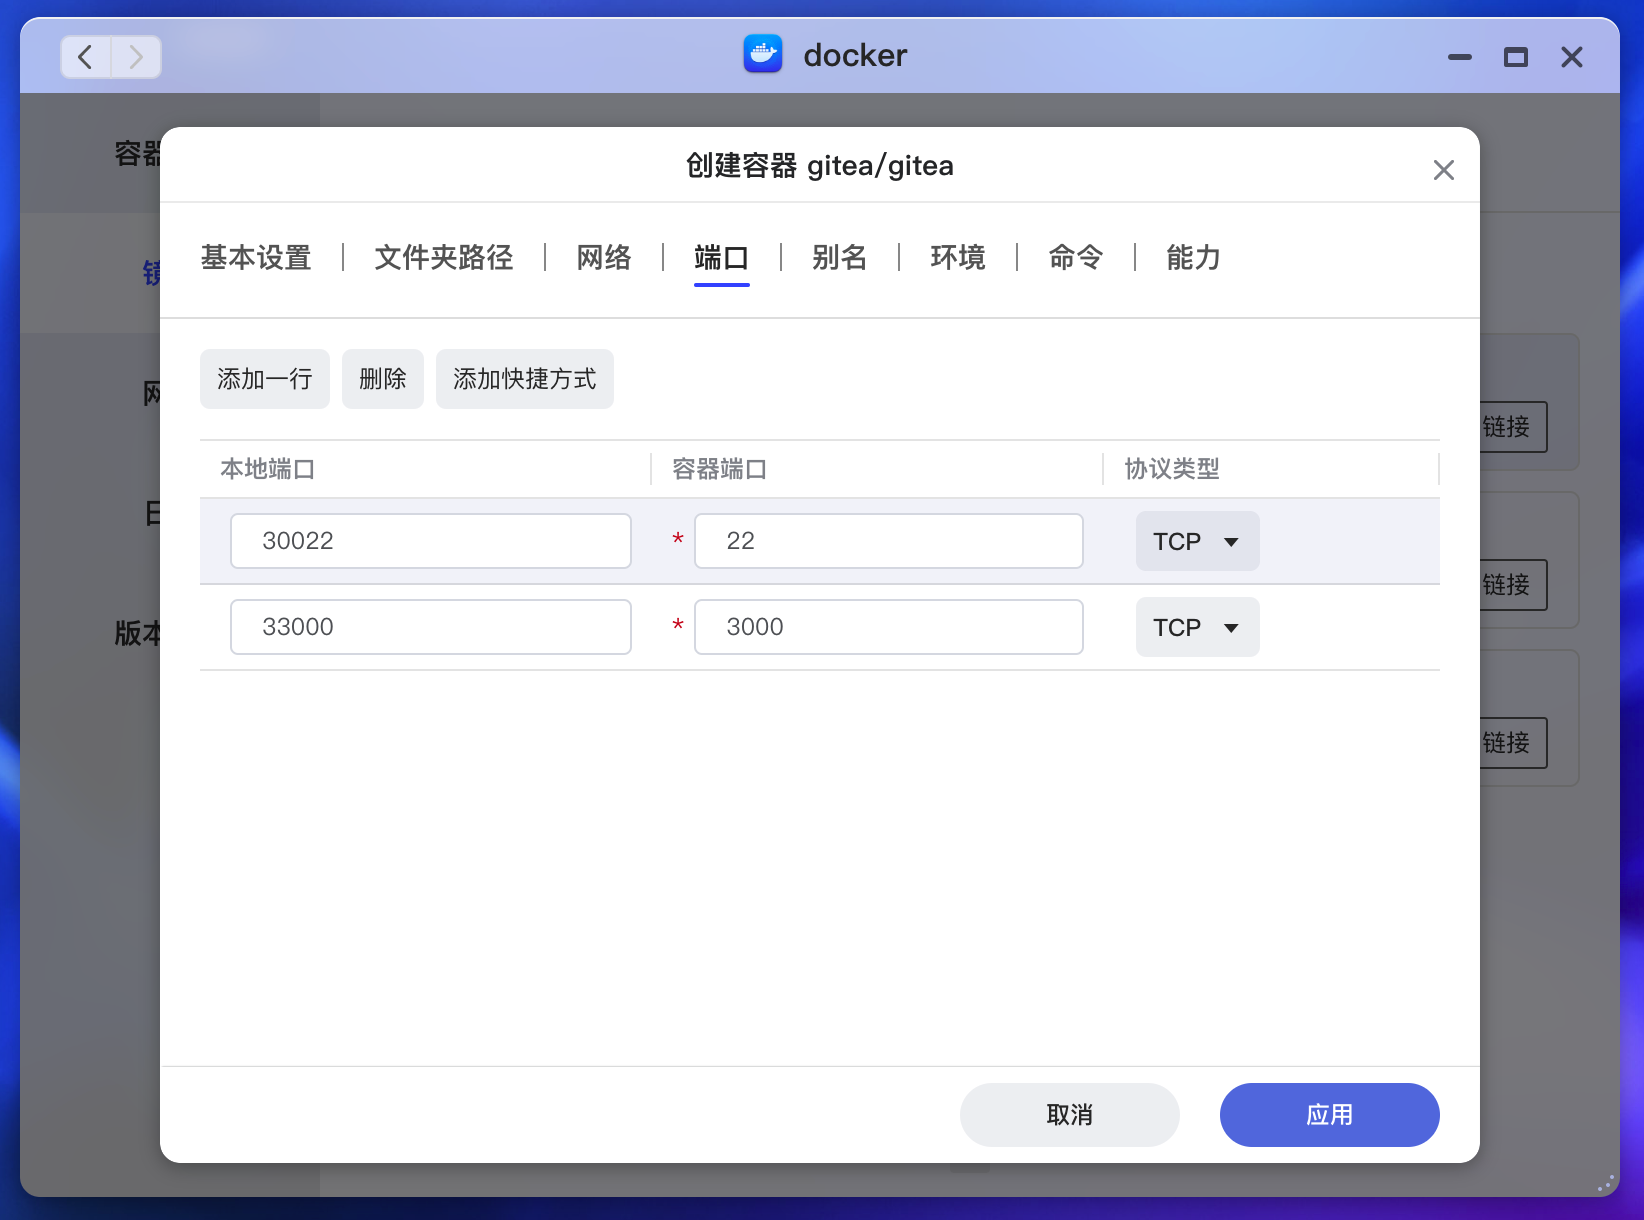This screenshot has height=1220, width=1644.
Task: Edit container port field 3000
Action: click(889, 627)
